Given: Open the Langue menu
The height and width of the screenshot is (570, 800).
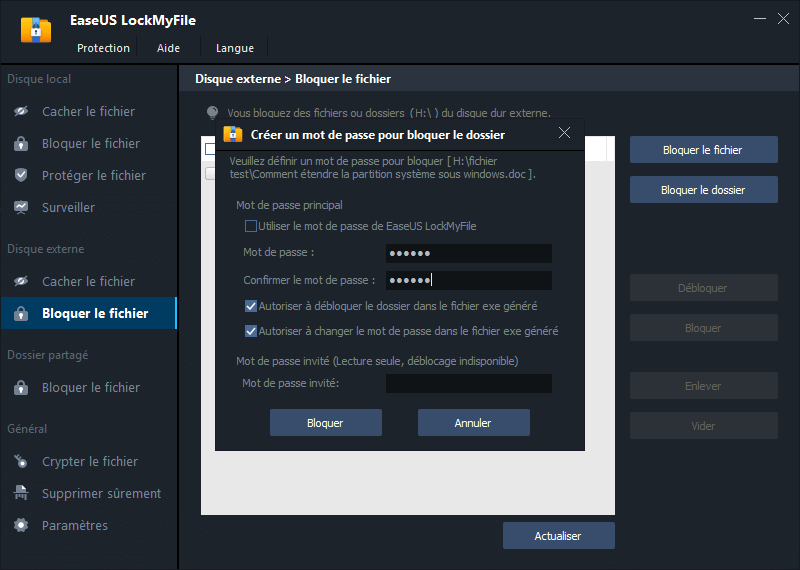Looking at the screenshot, I should tap(235, 48).
